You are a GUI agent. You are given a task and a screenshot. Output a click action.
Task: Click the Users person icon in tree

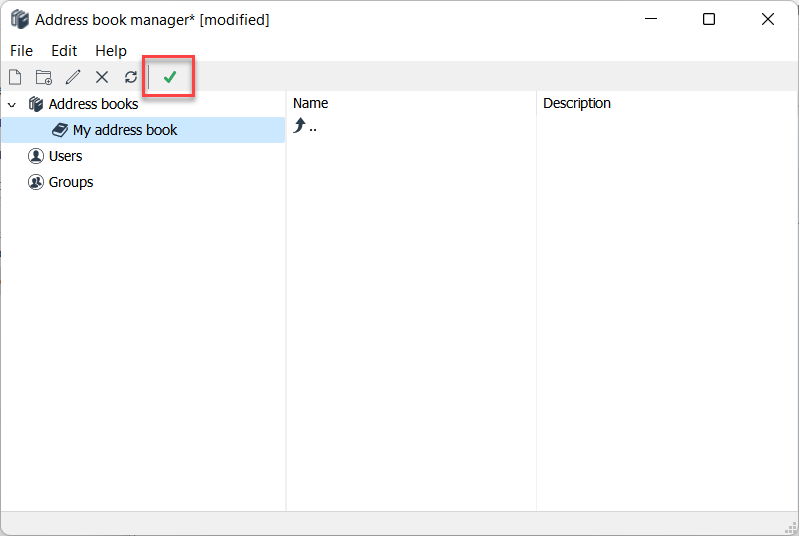click(36, 156)
